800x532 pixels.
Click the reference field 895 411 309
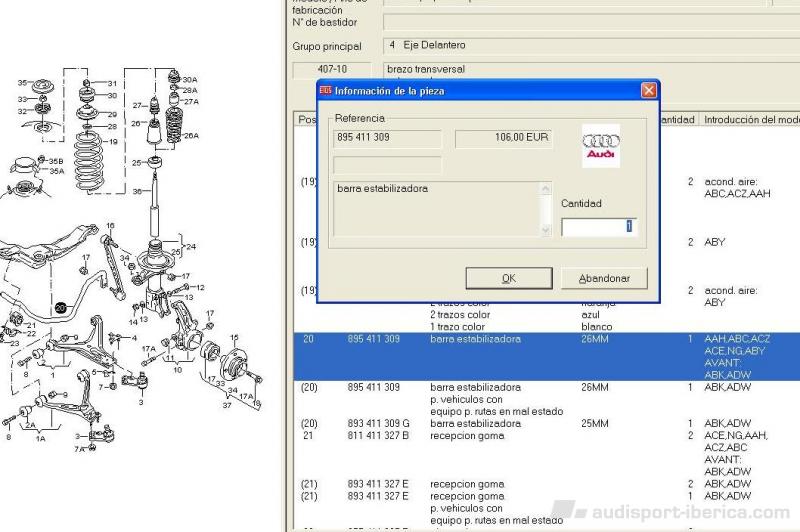387,138
